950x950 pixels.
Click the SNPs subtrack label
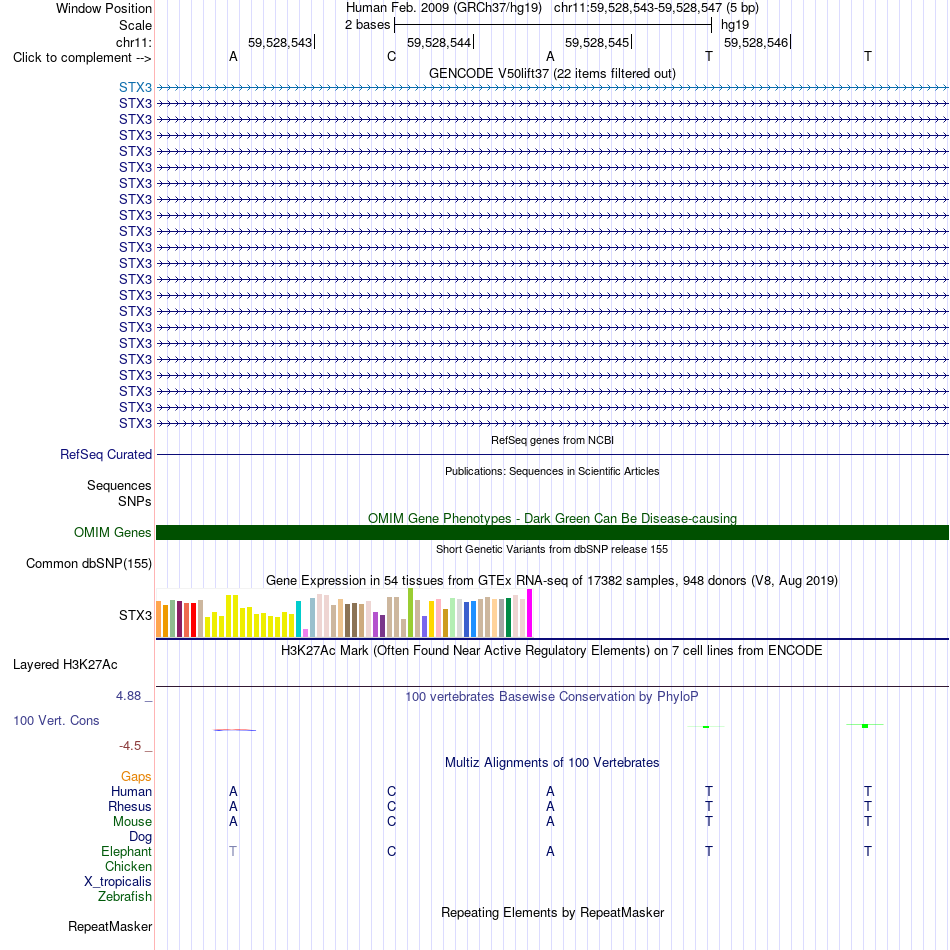(135, 502)
